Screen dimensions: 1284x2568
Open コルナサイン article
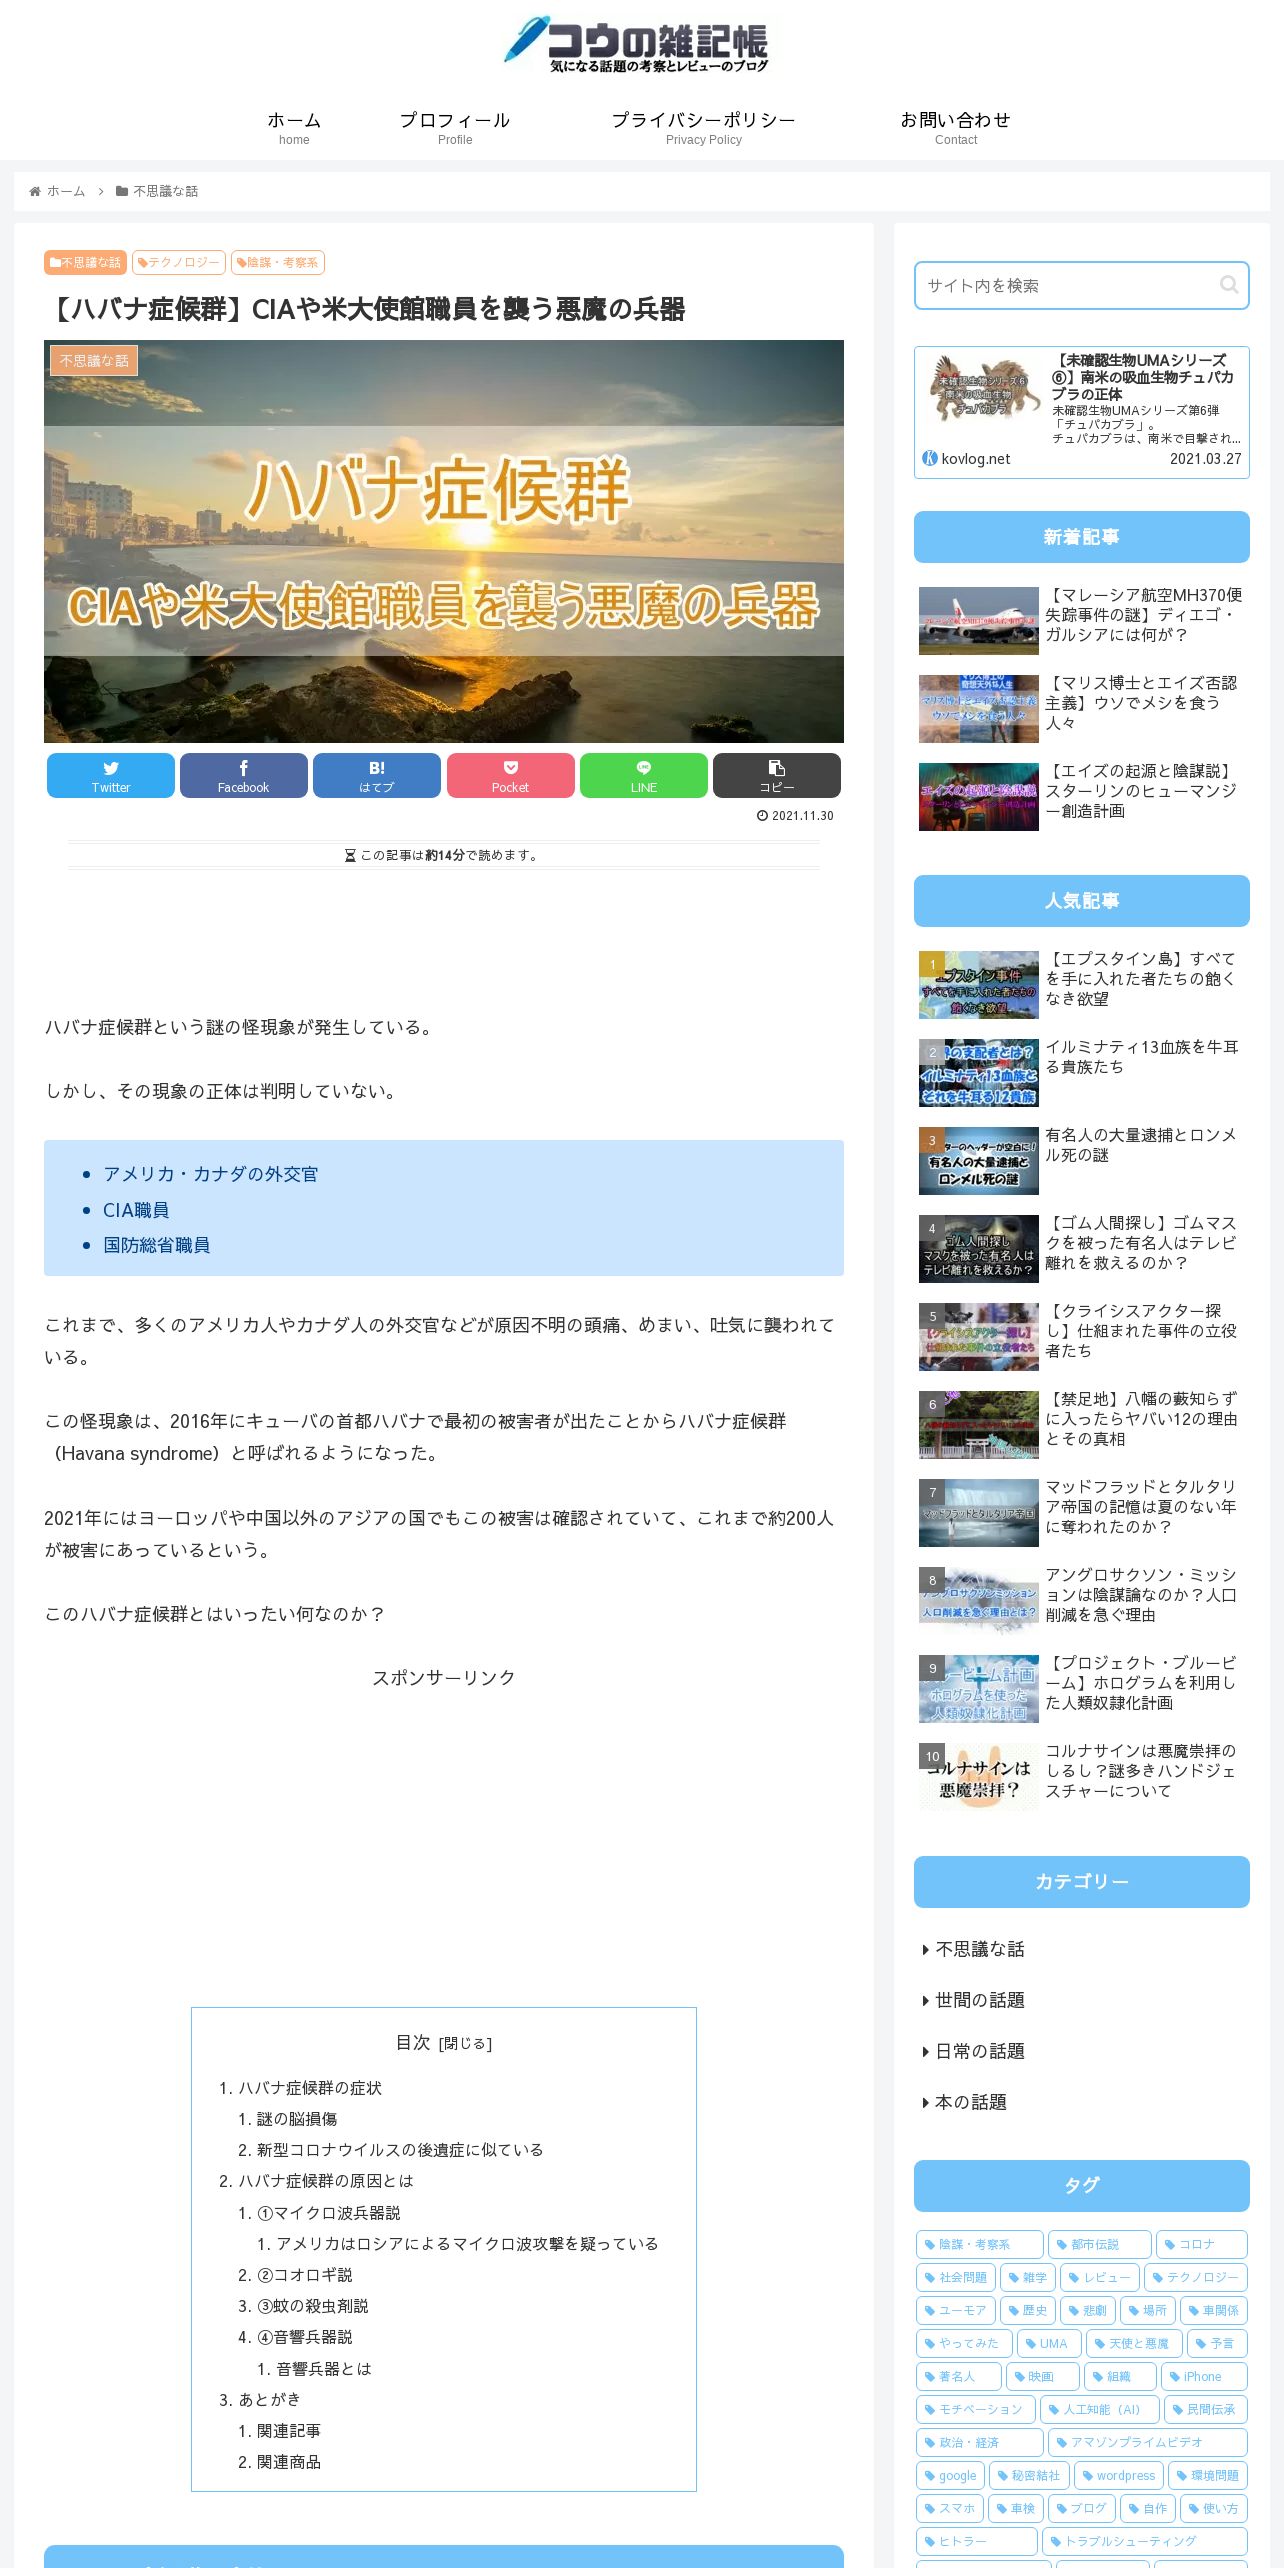1082,1777
